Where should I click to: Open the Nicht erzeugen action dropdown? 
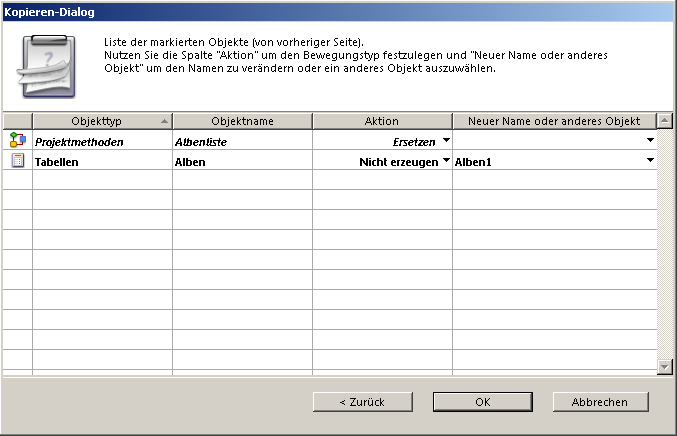pos(446,160)
